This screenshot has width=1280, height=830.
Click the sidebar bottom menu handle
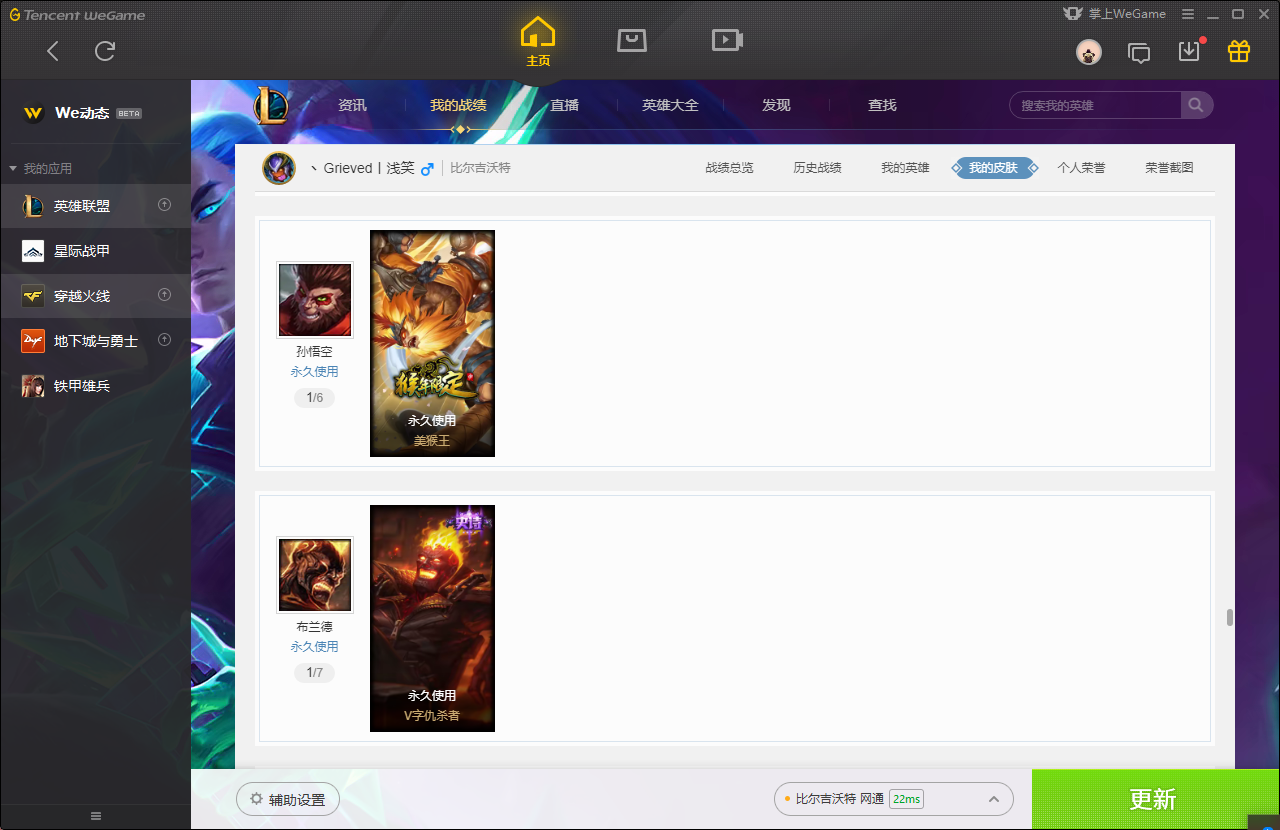pyautogui.click(x=96, y=816)
